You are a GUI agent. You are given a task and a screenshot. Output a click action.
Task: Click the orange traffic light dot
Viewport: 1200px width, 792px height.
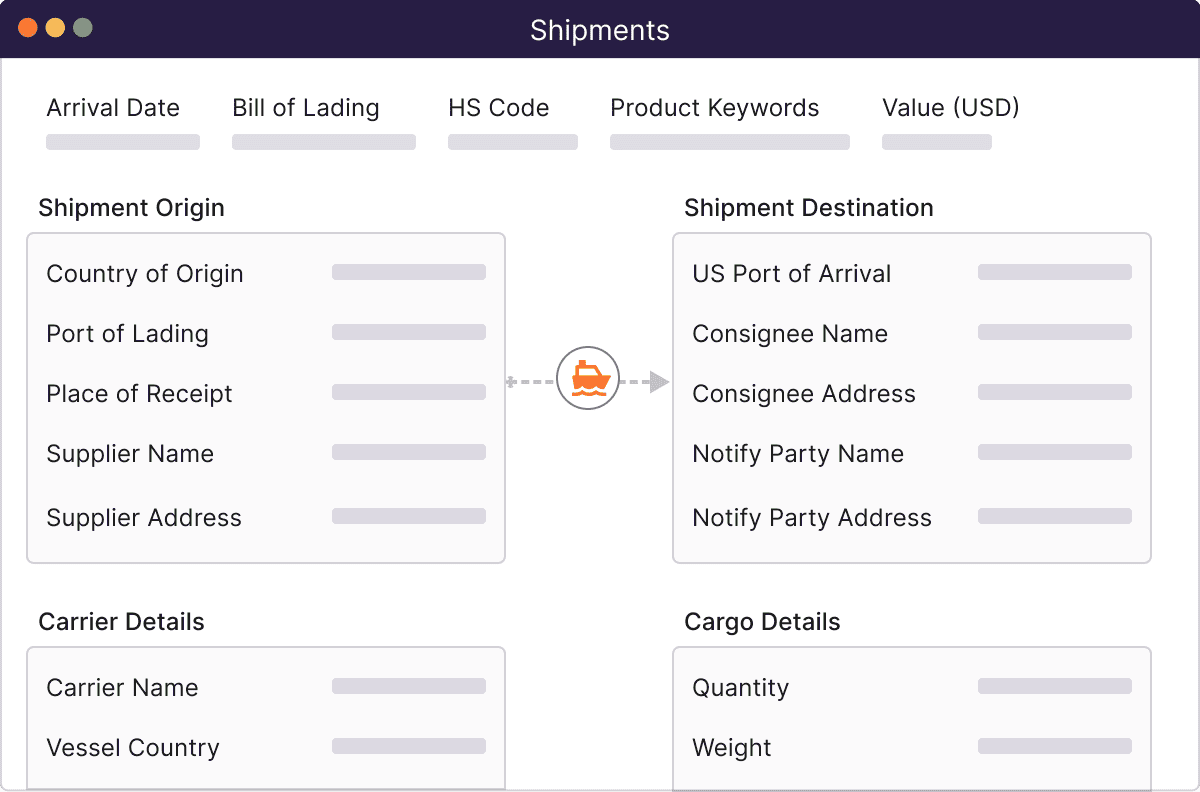click(28, 29)
